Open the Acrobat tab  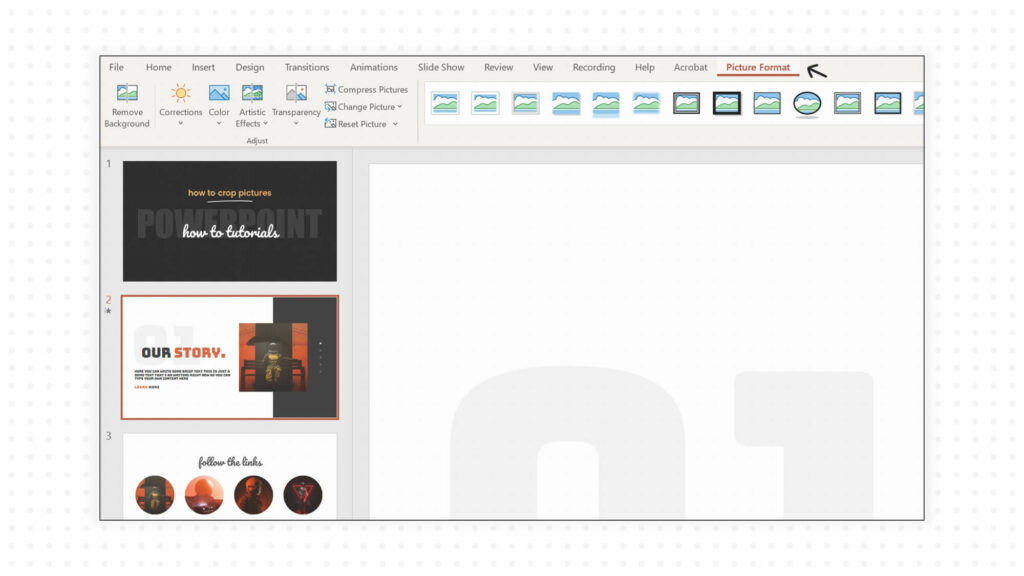690,67
